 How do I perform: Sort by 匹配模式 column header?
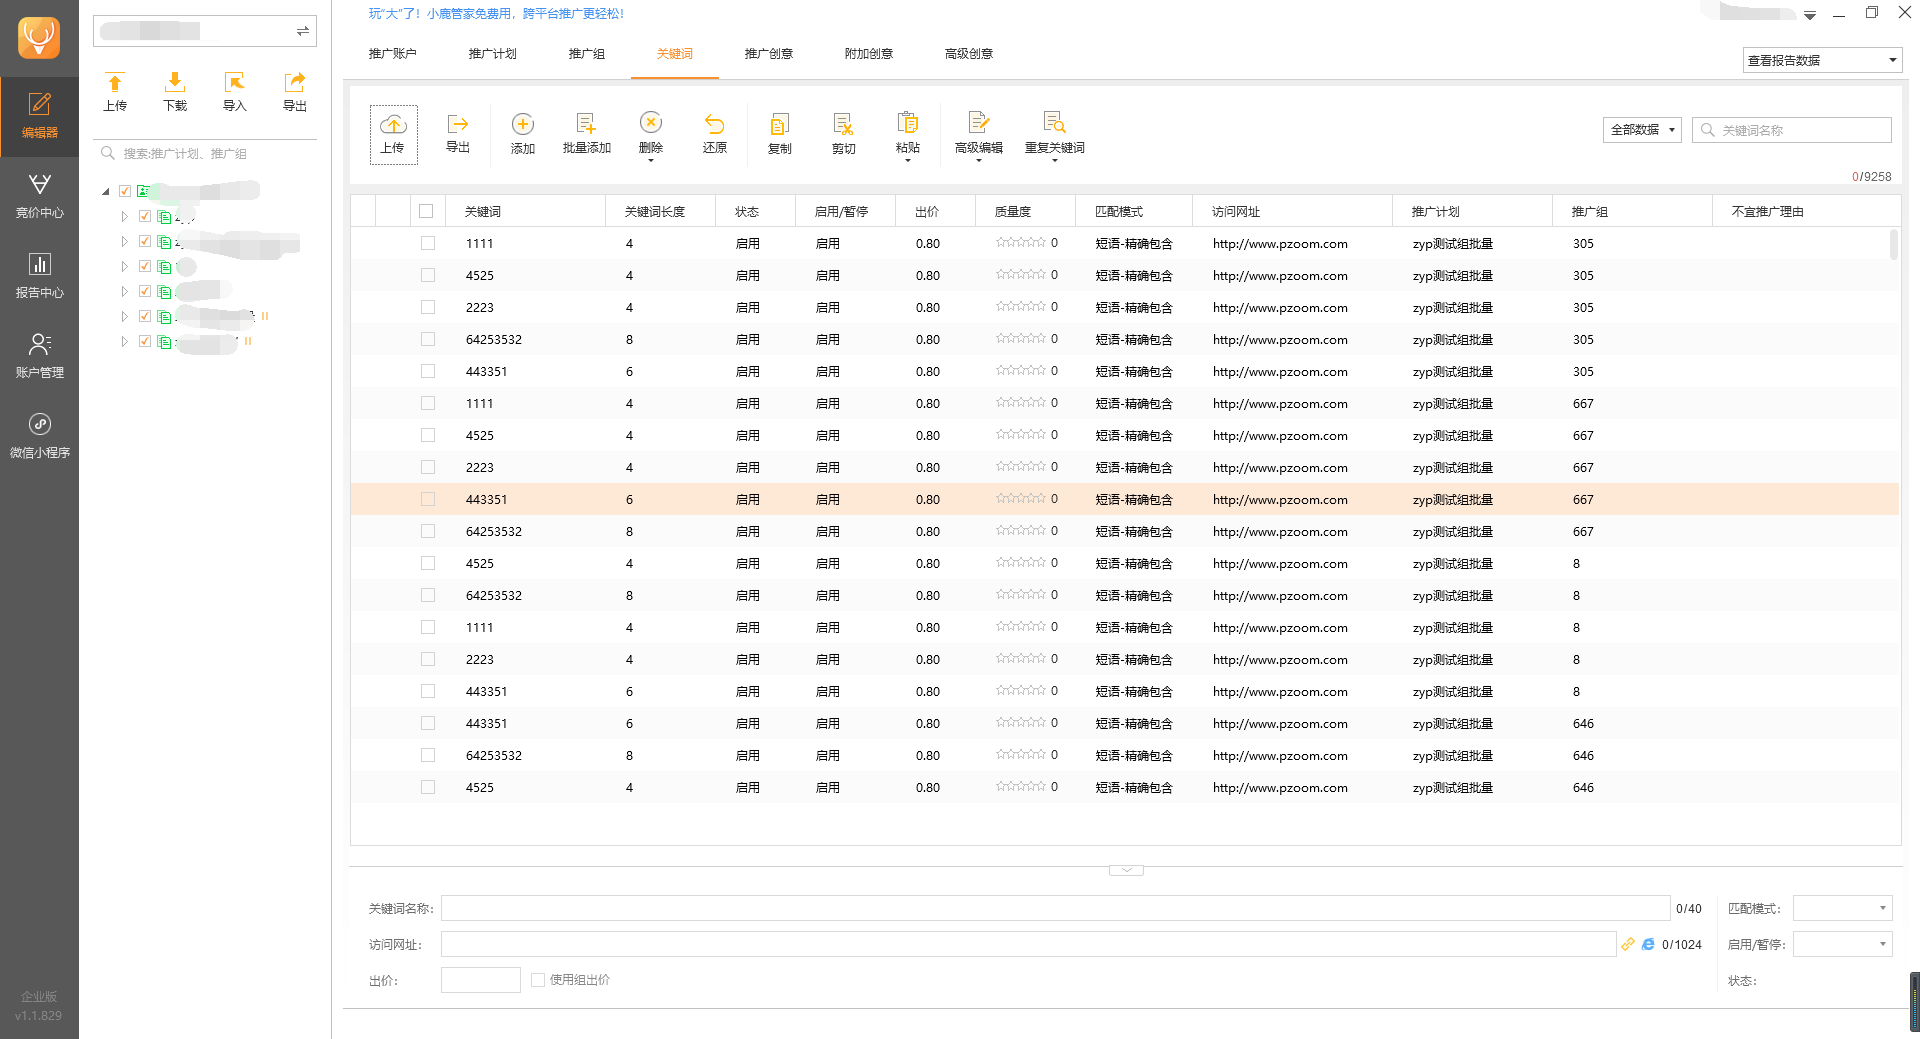[x=1134, y=211]
